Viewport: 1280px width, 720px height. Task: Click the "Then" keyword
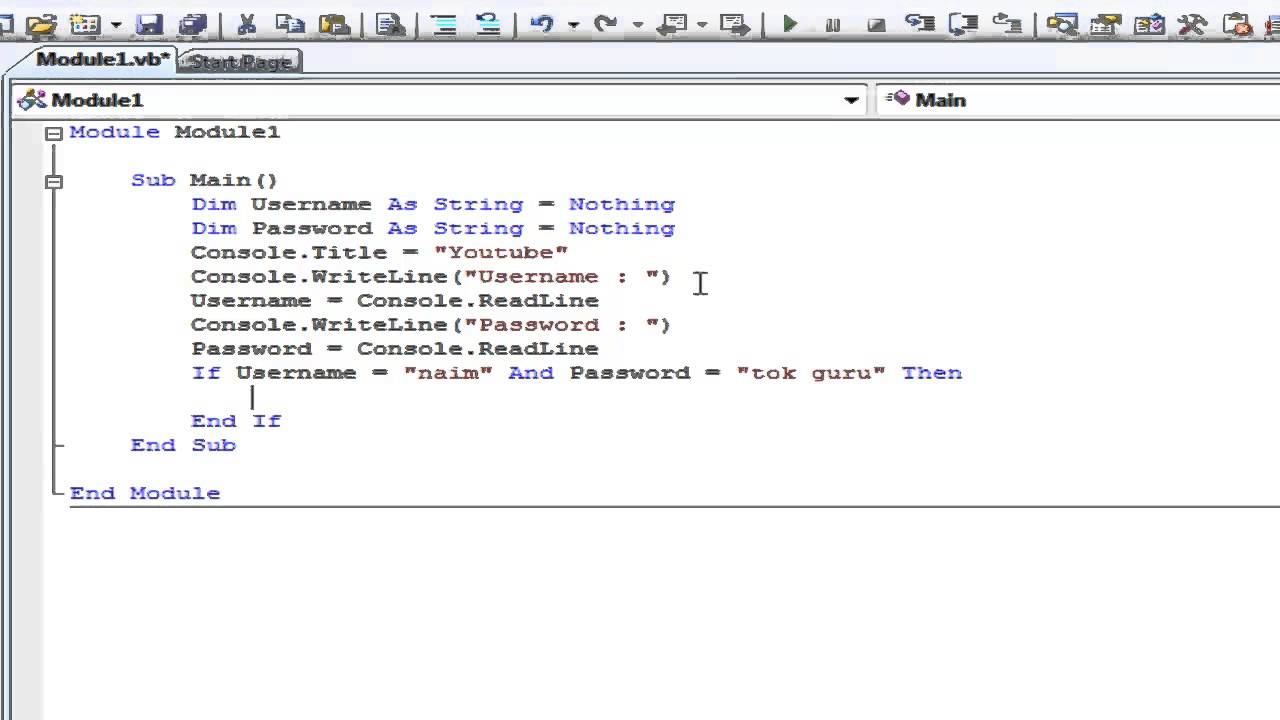coord(932,372)
